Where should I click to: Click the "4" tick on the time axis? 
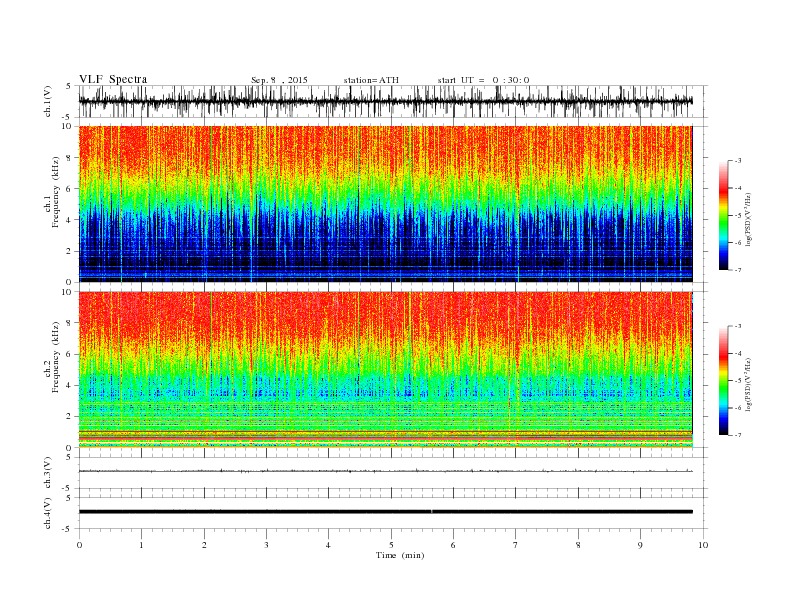tap(329, 545)
